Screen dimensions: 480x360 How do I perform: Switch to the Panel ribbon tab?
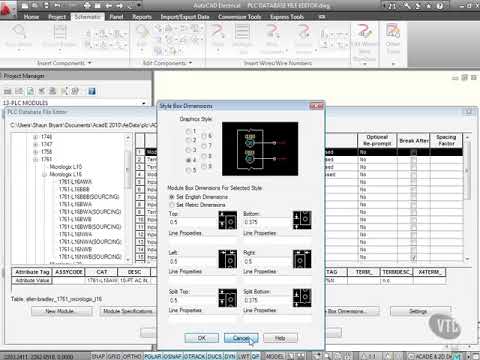(x=116, y=17)
